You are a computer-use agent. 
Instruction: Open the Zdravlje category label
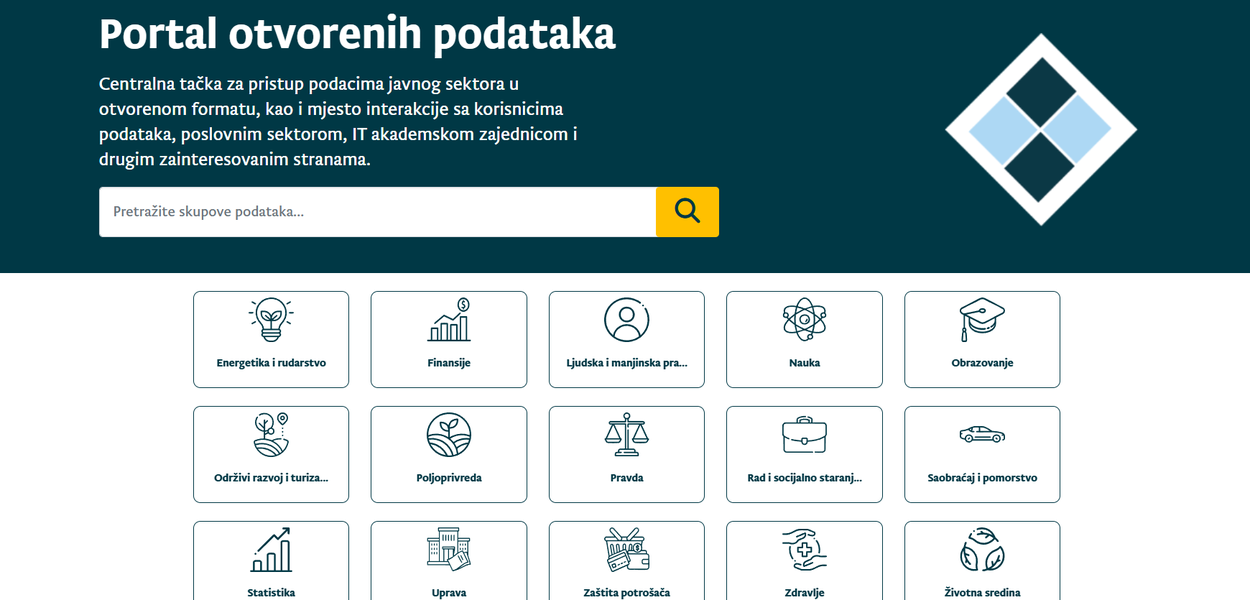tap(804, 592)
